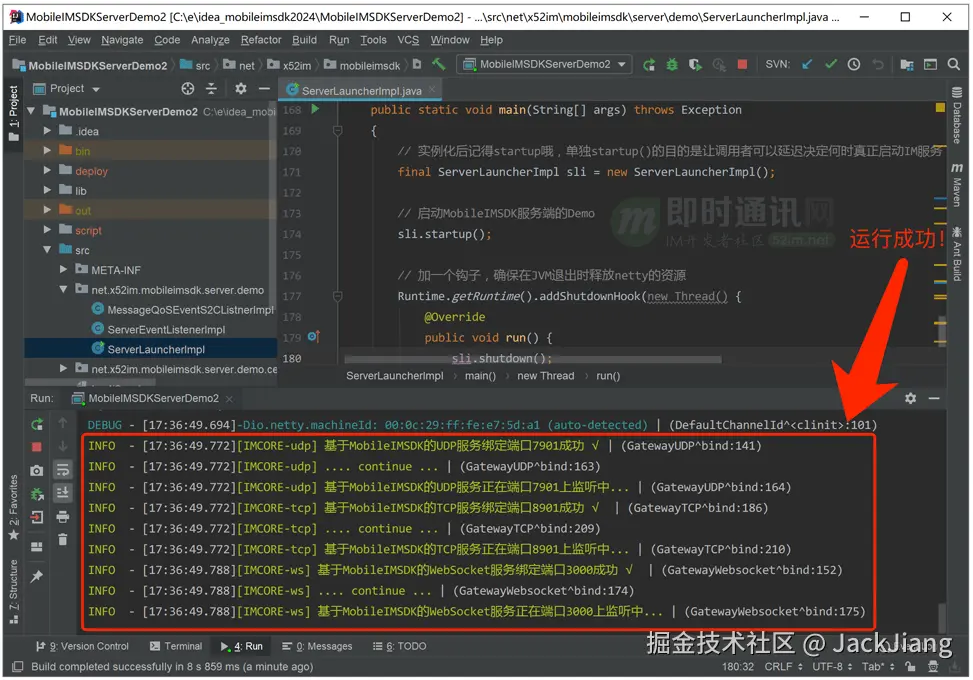
Task: Run with coverage from the toolbar icon
Action: 695,65
